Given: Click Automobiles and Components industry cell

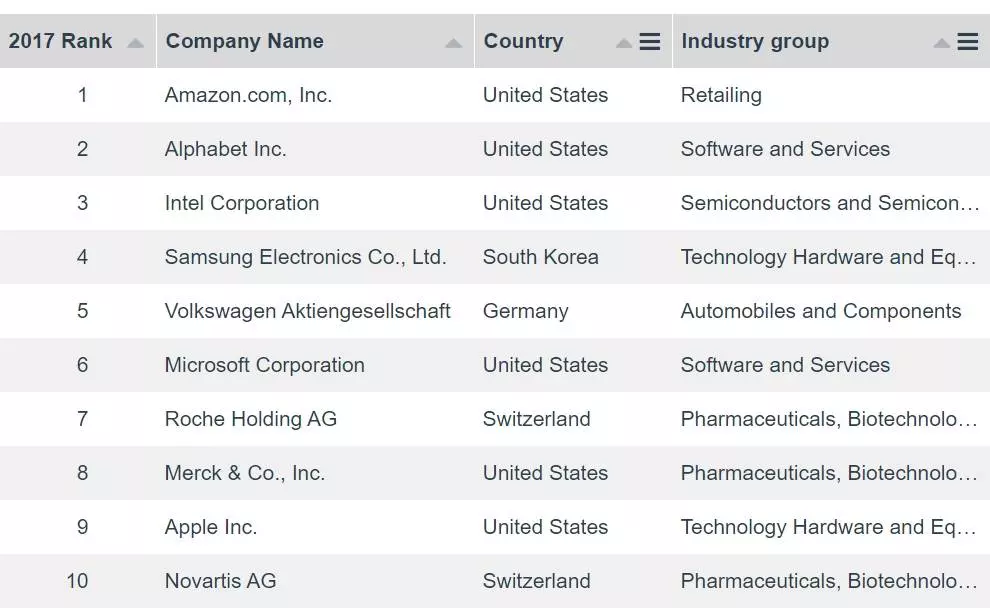Looking at the screenshot, I should 820,312.
